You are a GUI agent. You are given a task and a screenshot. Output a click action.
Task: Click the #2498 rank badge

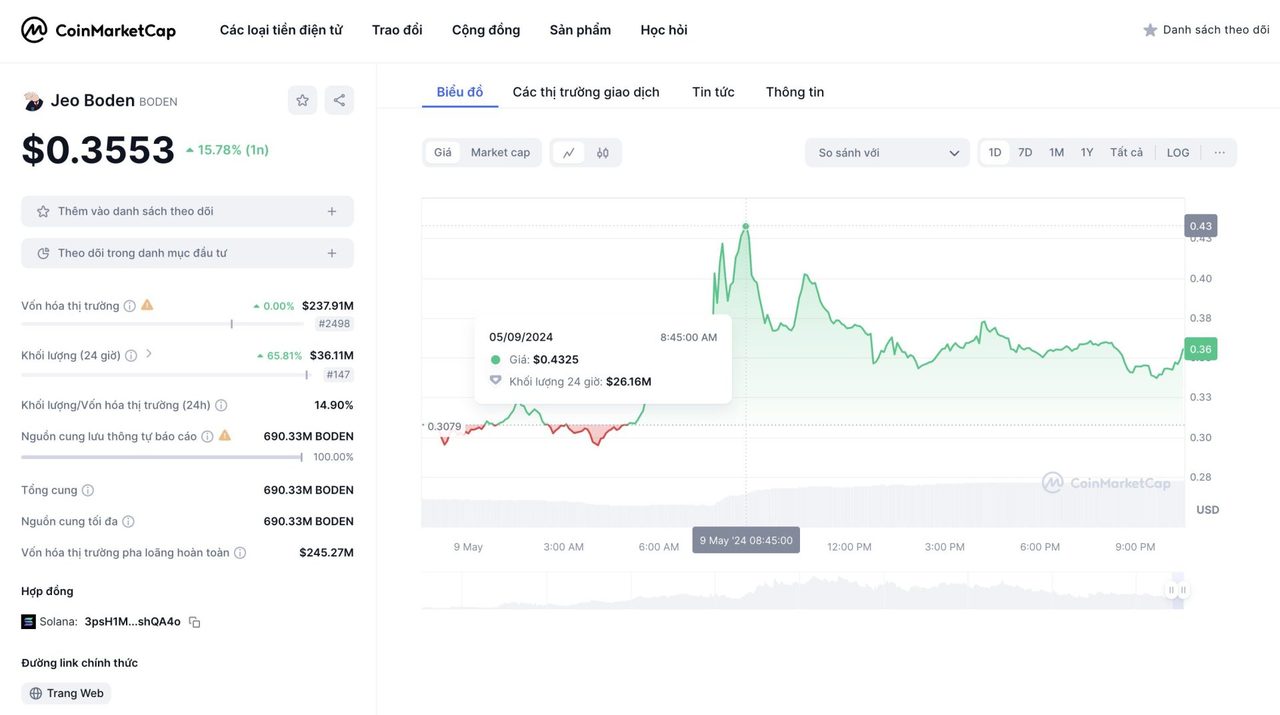335,324
